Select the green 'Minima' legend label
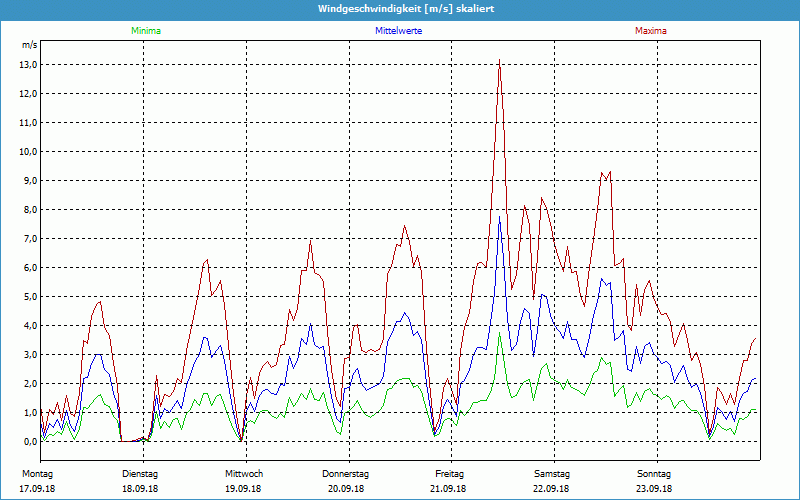The width and height of the screenshot is (800, 500). [x=146, y=31]
